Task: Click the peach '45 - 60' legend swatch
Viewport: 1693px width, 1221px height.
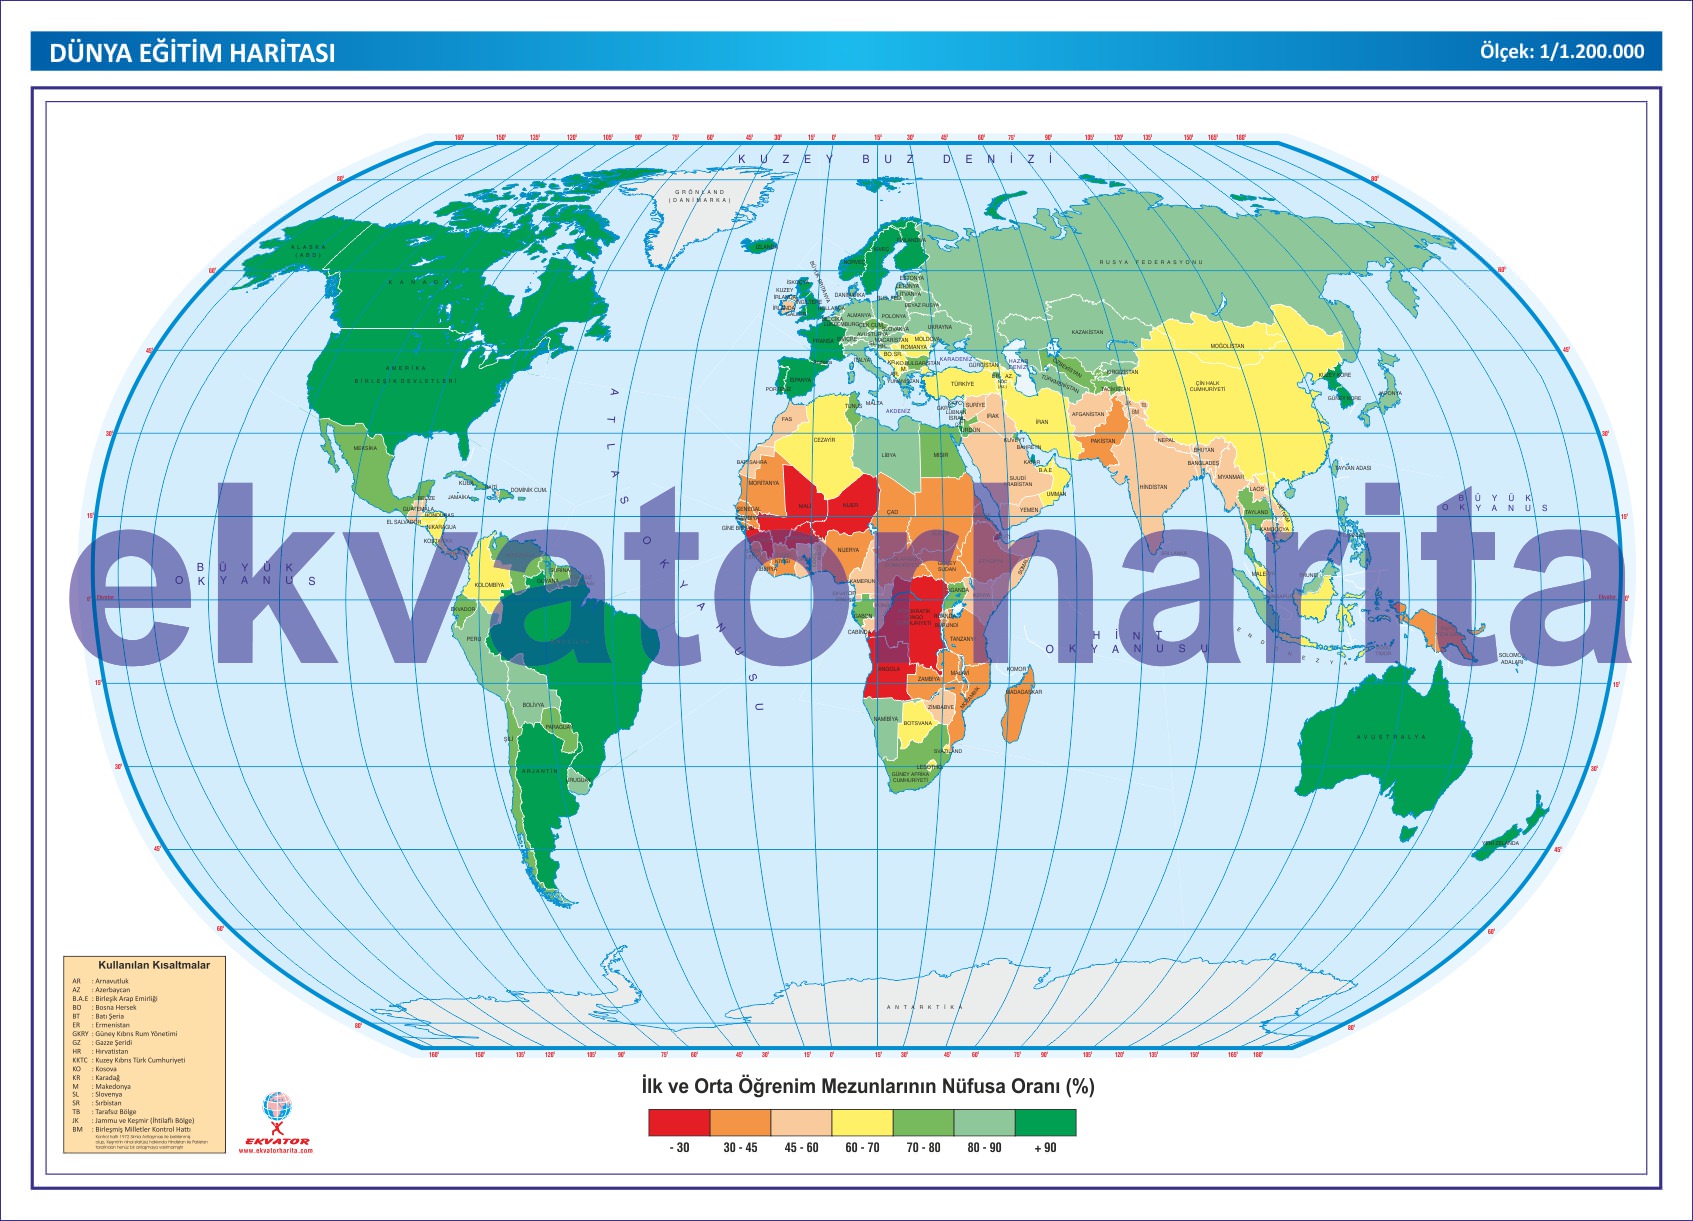Action: point(801,1123)
